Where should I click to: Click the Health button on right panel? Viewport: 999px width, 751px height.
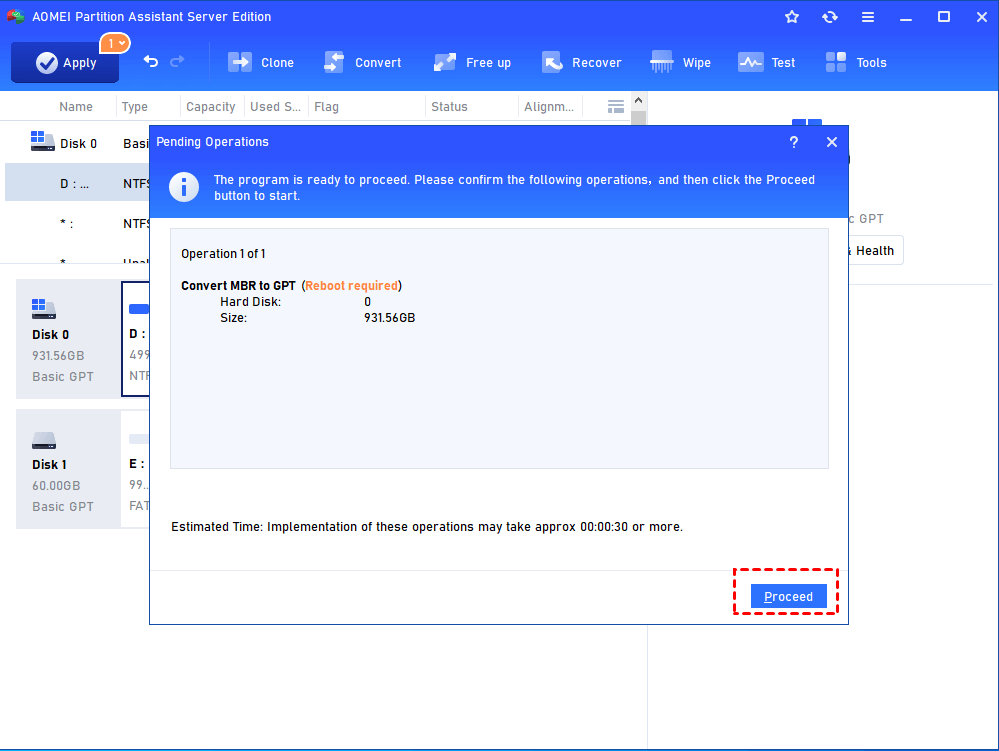[x=874, y=250]
